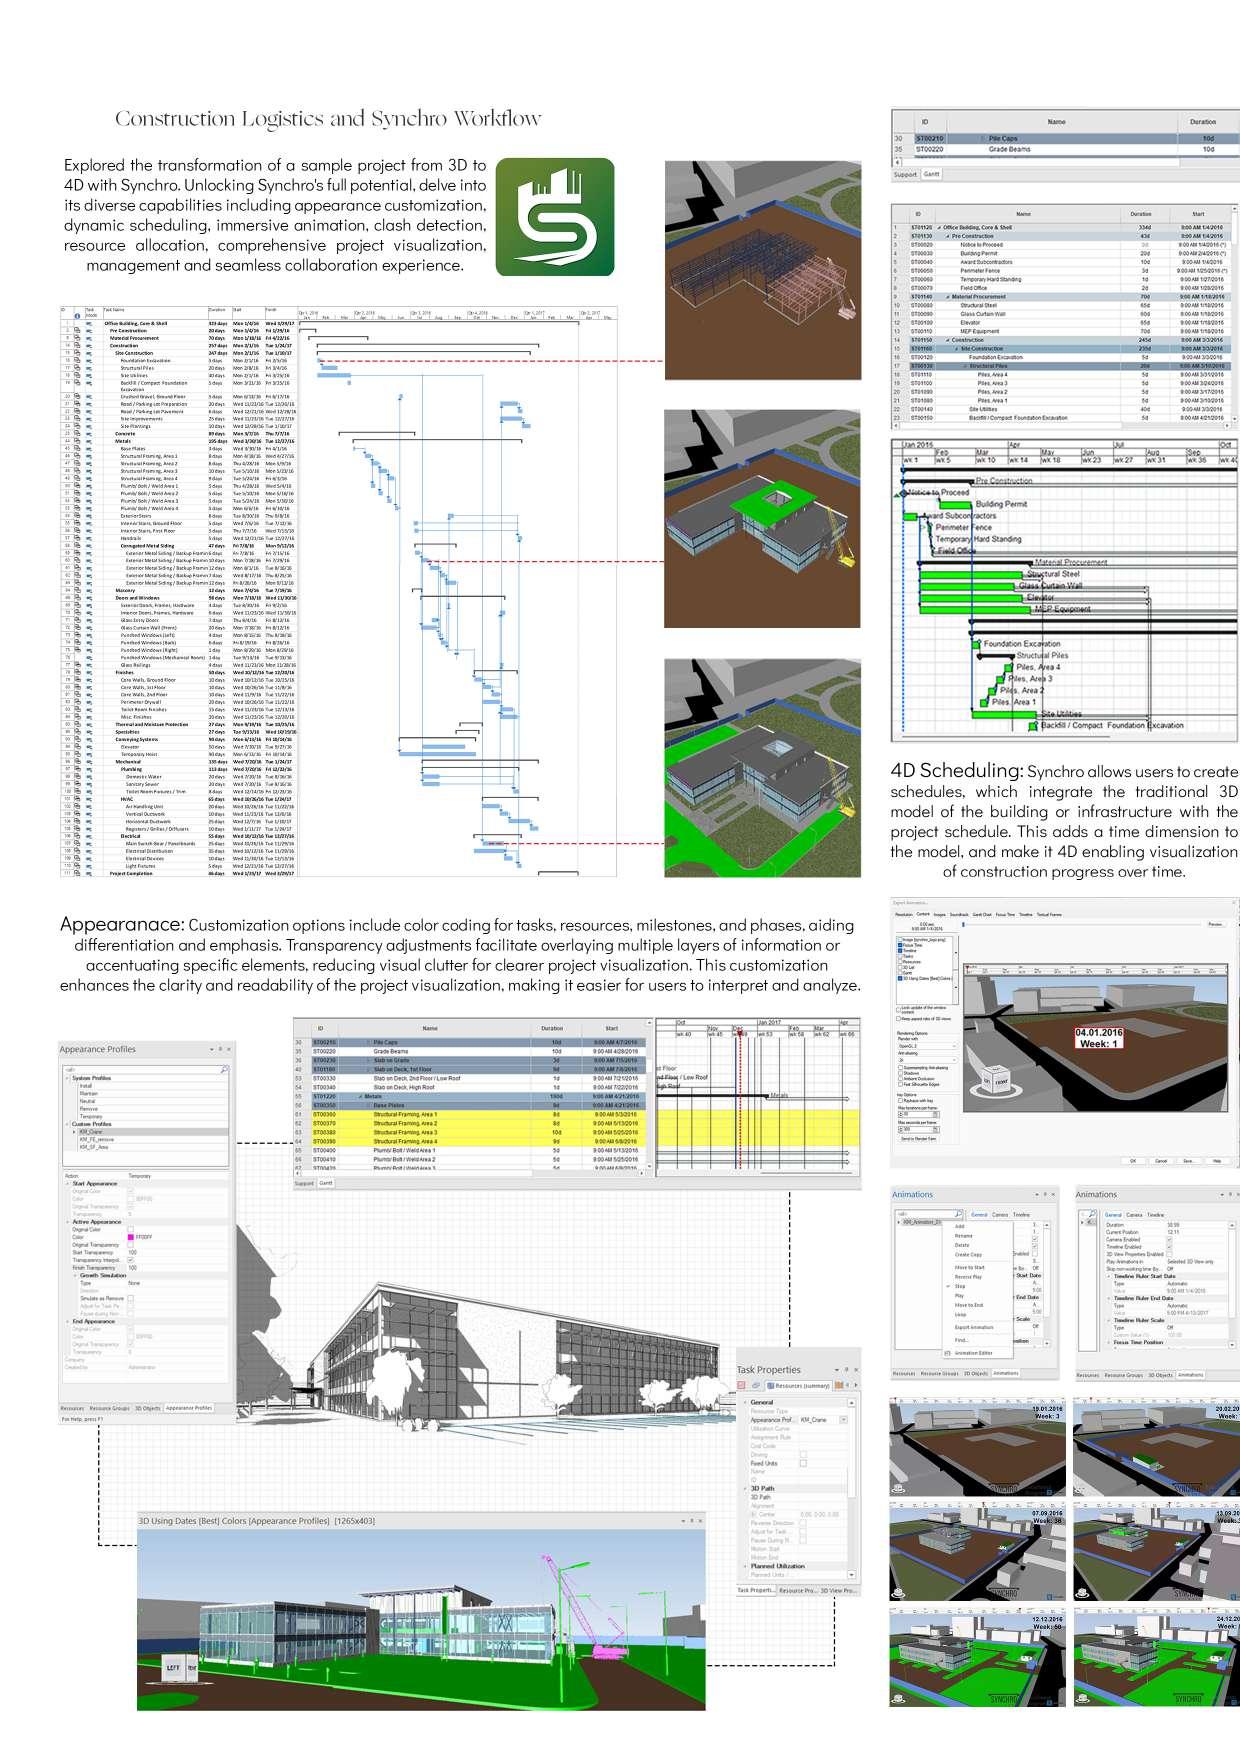Choose Create Copy in context menu
Viewport: 1240px width, 1753px height.
coord(968,1254)
